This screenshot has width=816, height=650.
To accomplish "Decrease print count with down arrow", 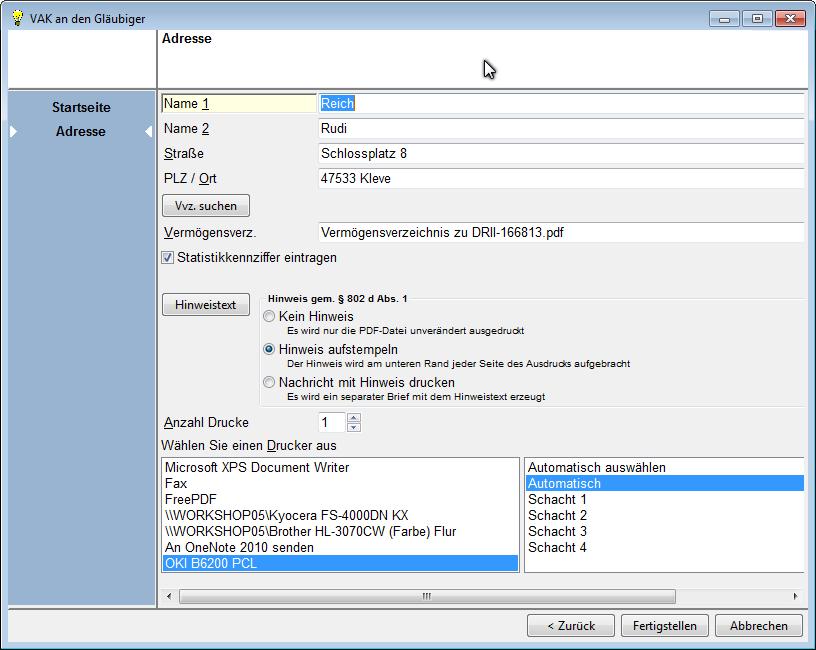I will [x=353, y=428].
